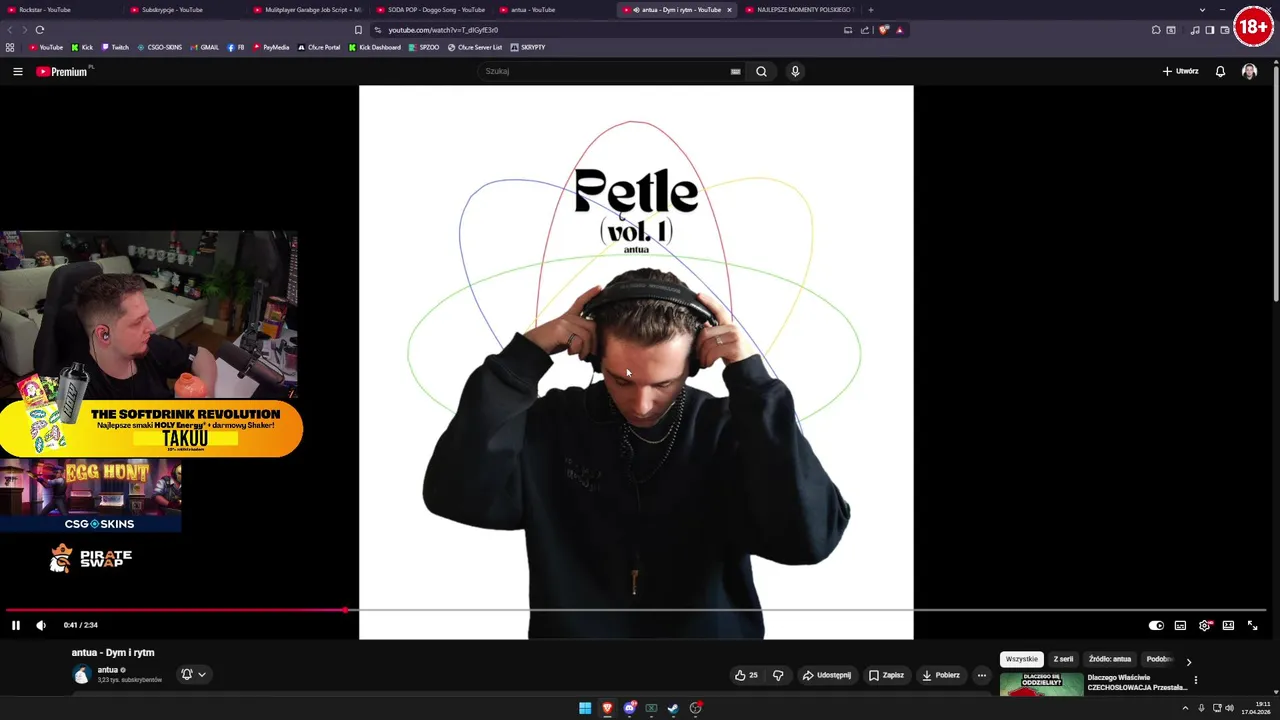The image size is (1280, 720).
Task: Open options for the Czechosłowacja recommended video
Action: (x=1195, y=680)
